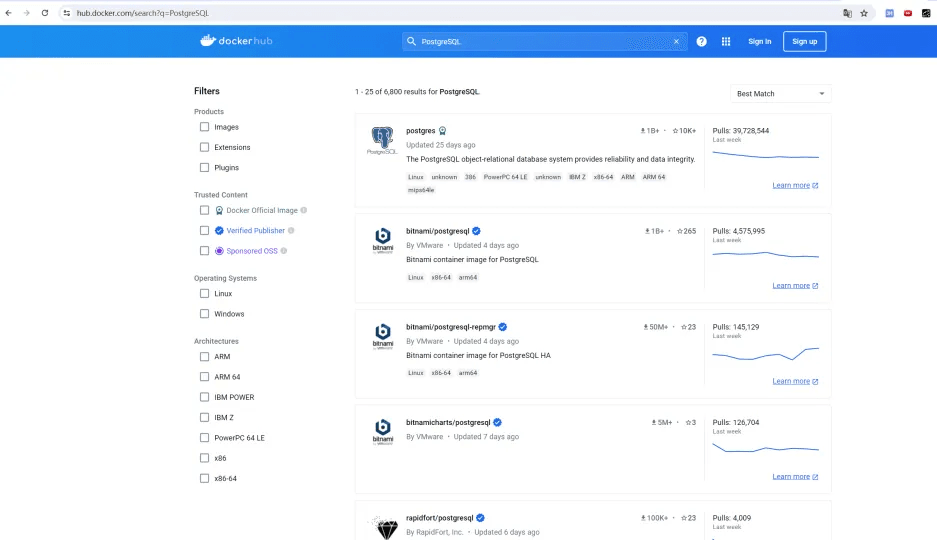Check the PowerPC 64 LE checkbox

[x=204, y=438]
